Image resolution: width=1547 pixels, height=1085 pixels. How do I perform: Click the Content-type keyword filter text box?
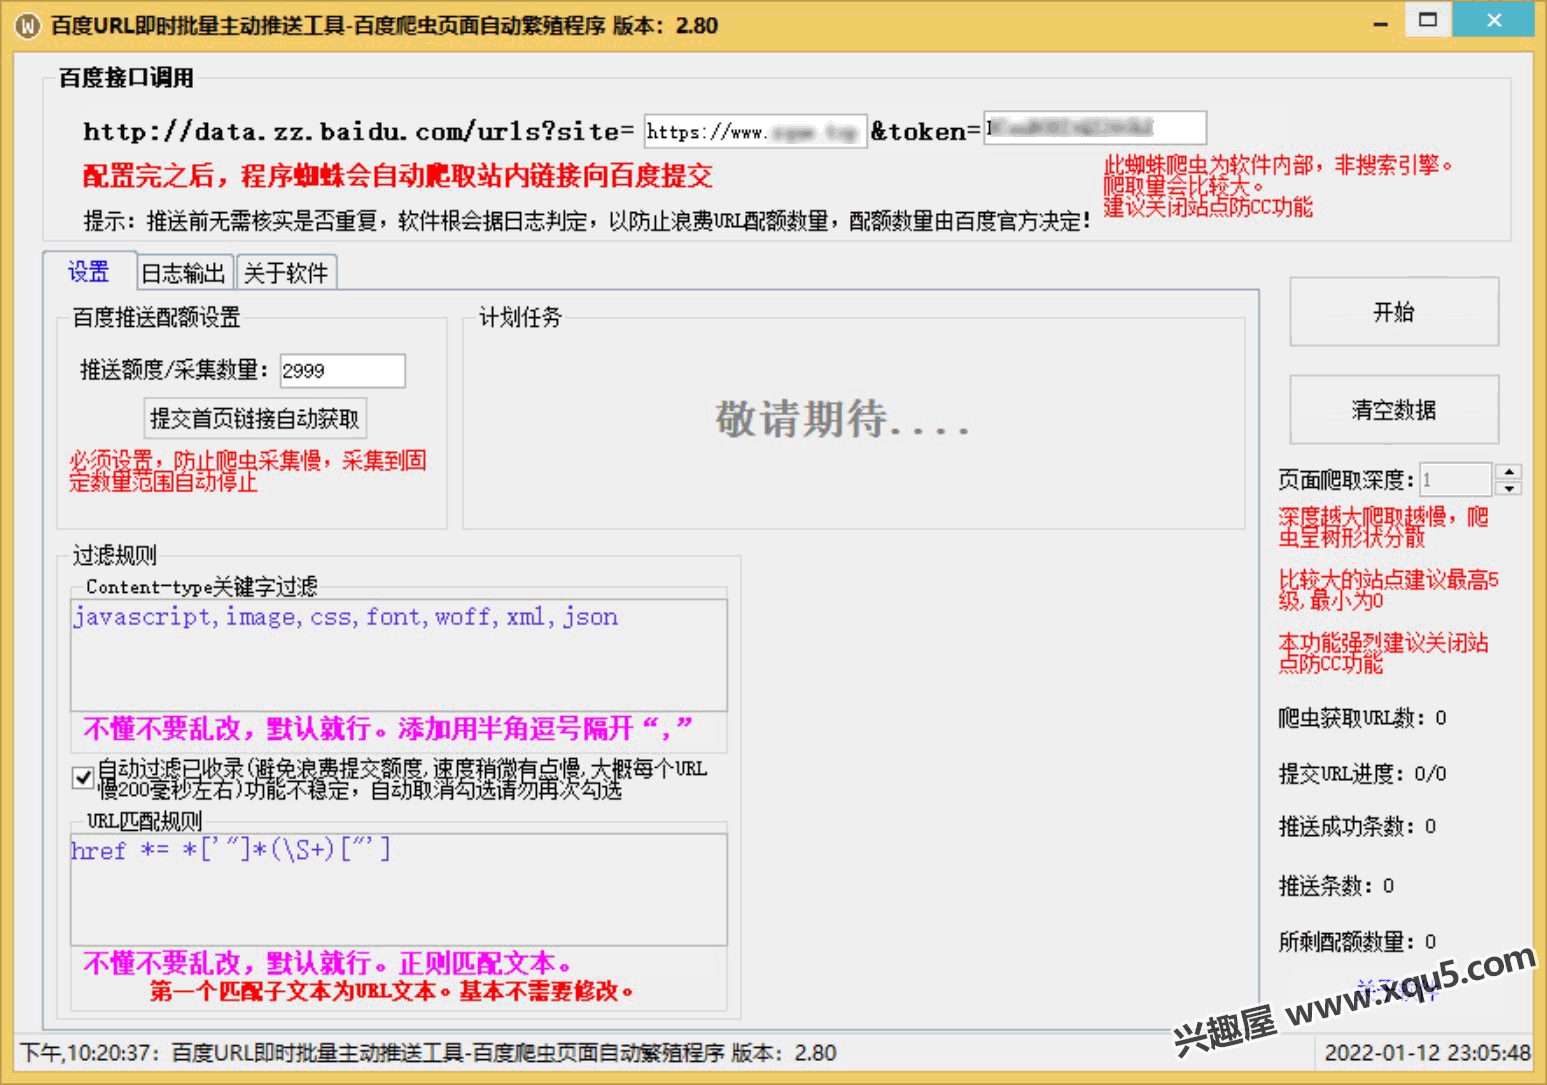click(x=398, y=655)
